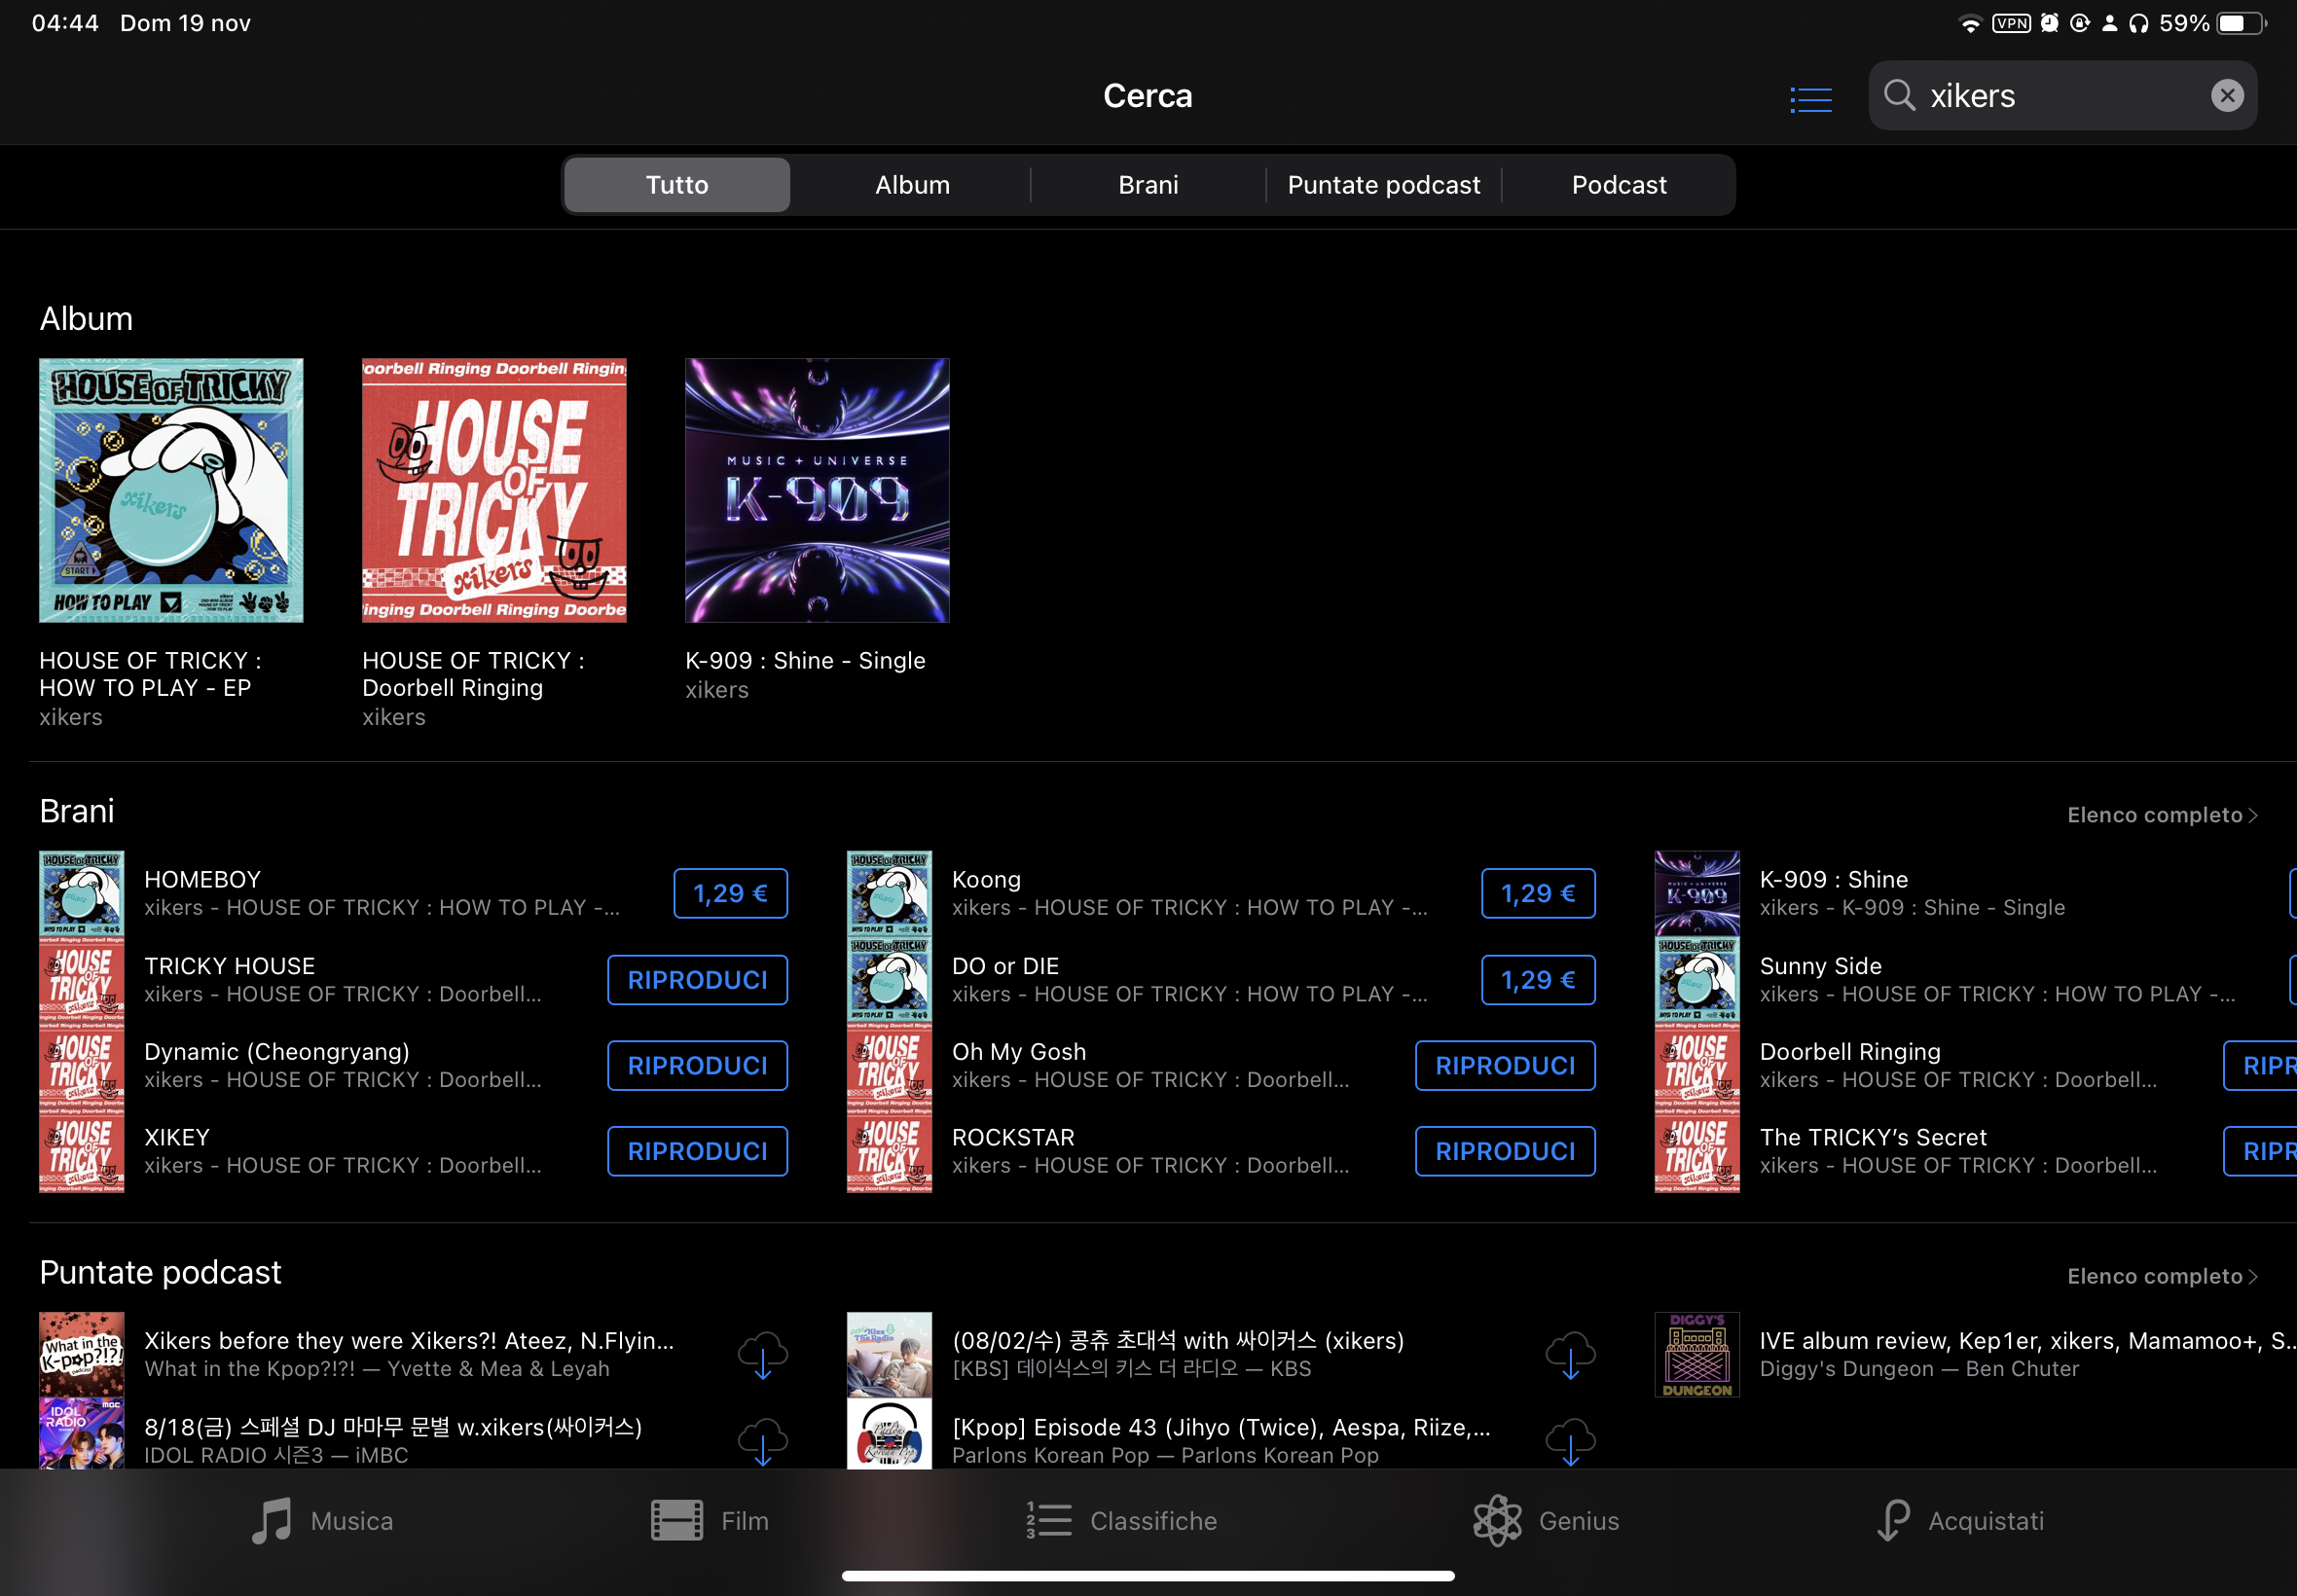Select the Album filter segment
This screenshot has height=1596, width=2297.
tap(912, 185)
